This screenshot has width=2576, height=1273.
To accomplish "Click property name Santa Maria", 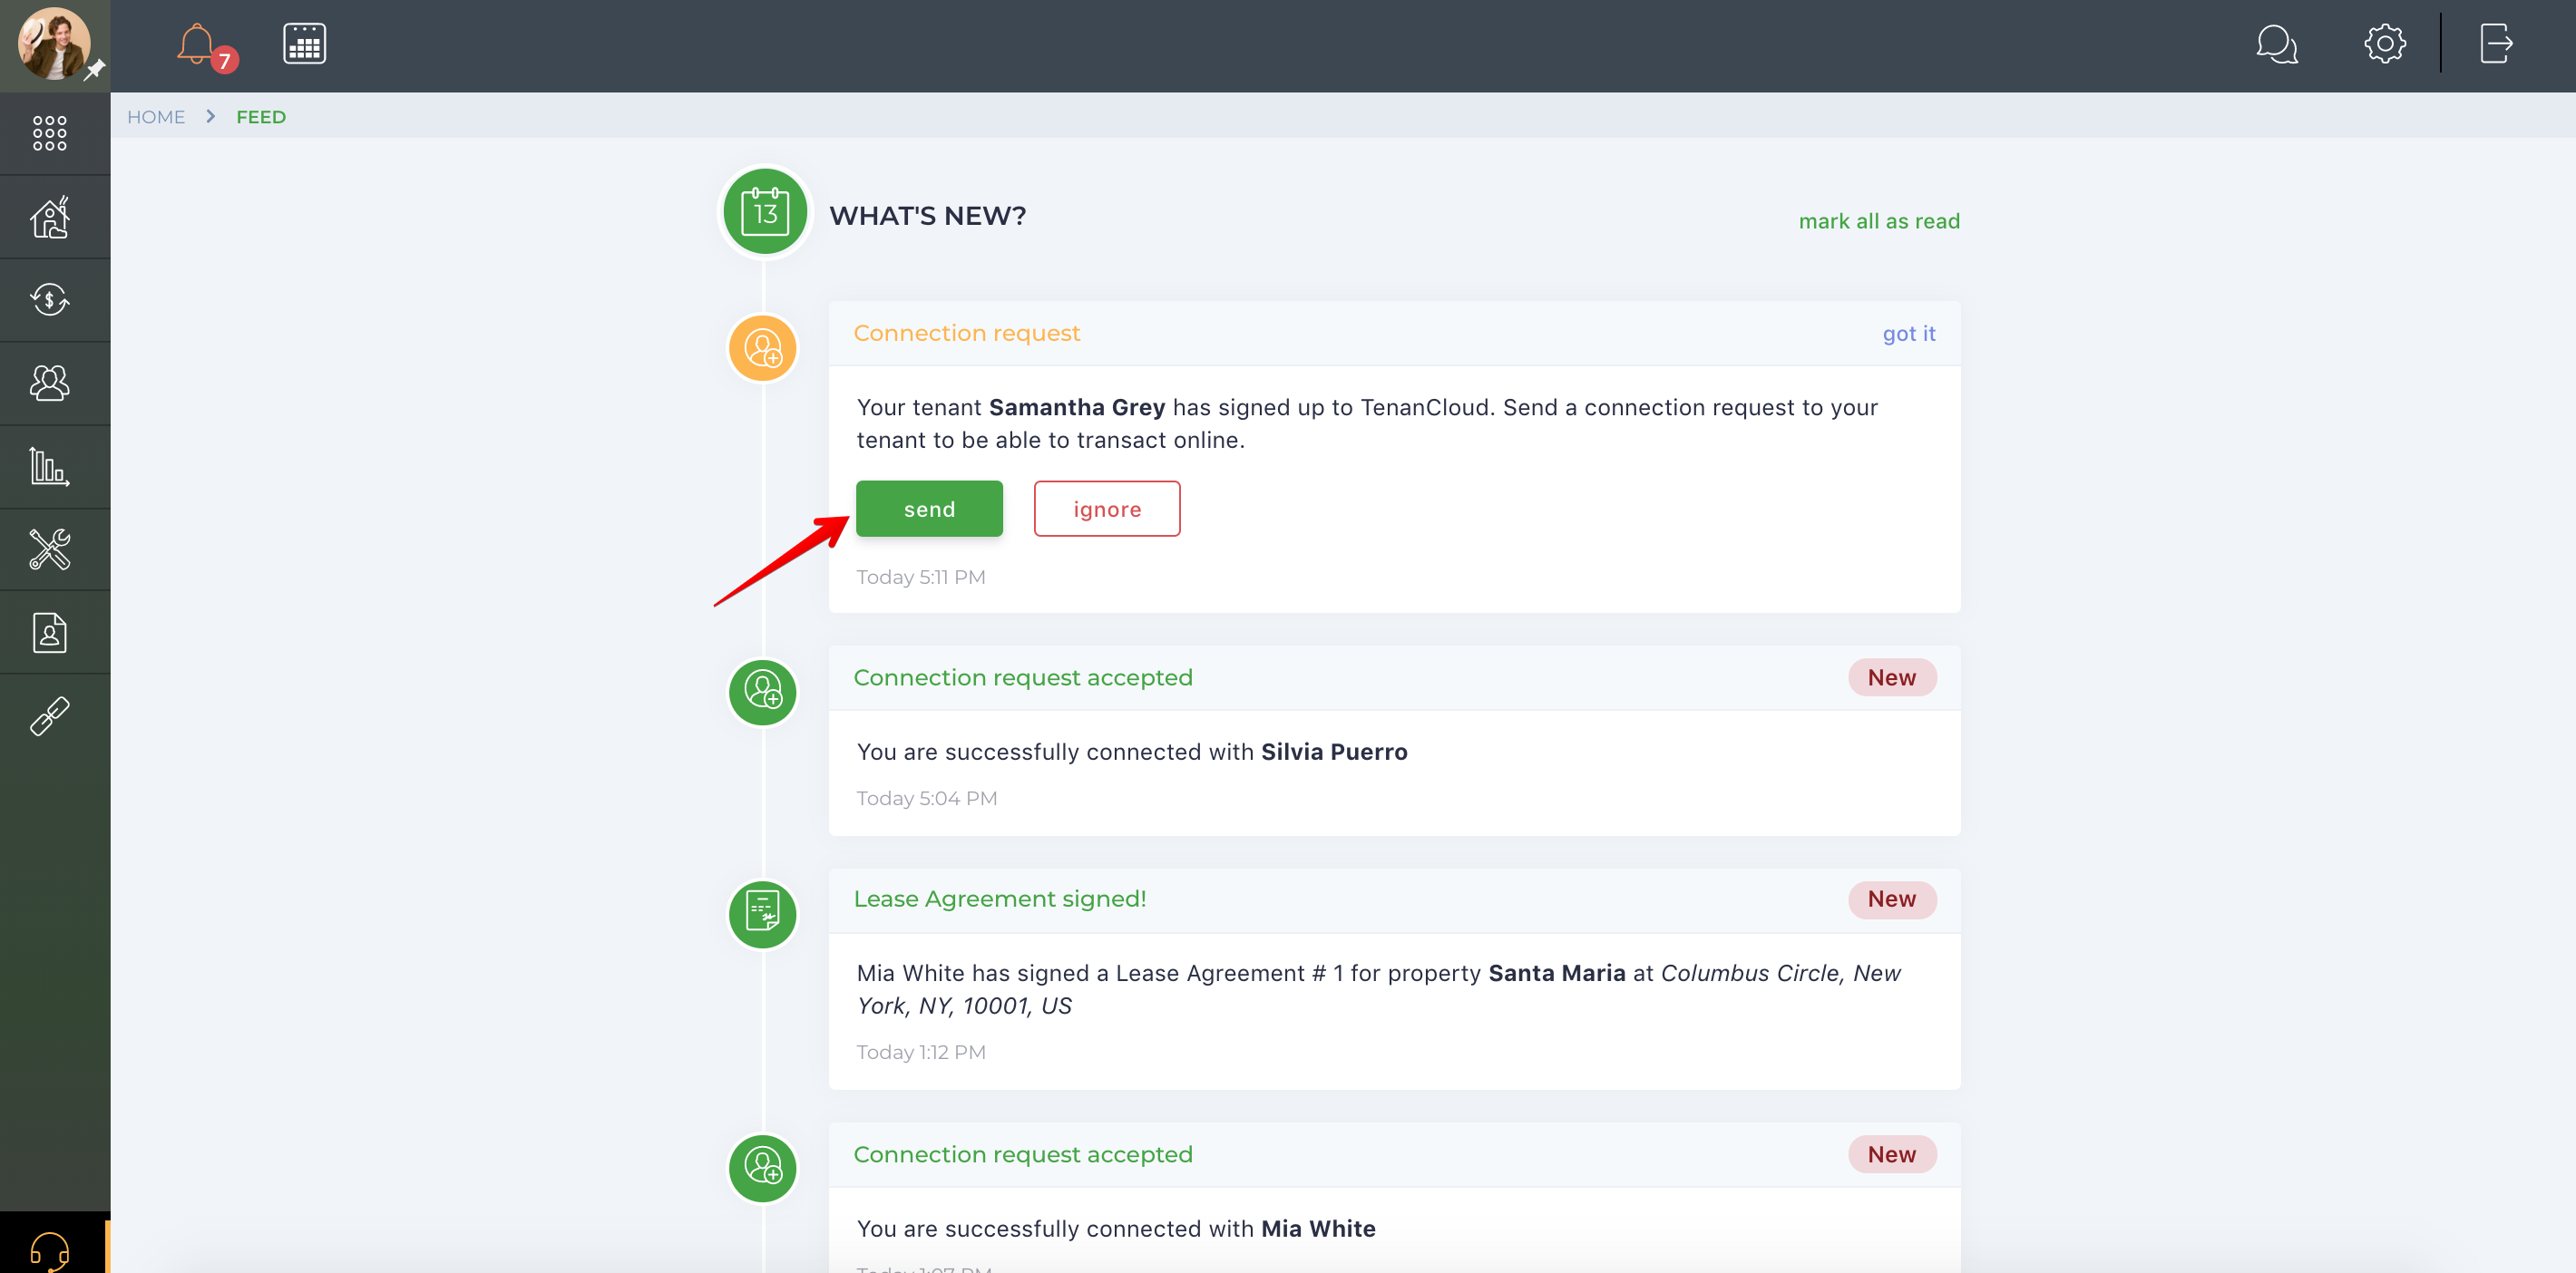I will [1557, 974].
